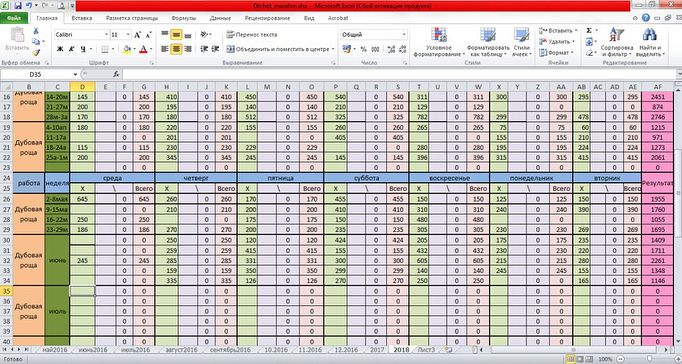
Task: Apply the fill color bucket icon
Action: tap(127, 49)
